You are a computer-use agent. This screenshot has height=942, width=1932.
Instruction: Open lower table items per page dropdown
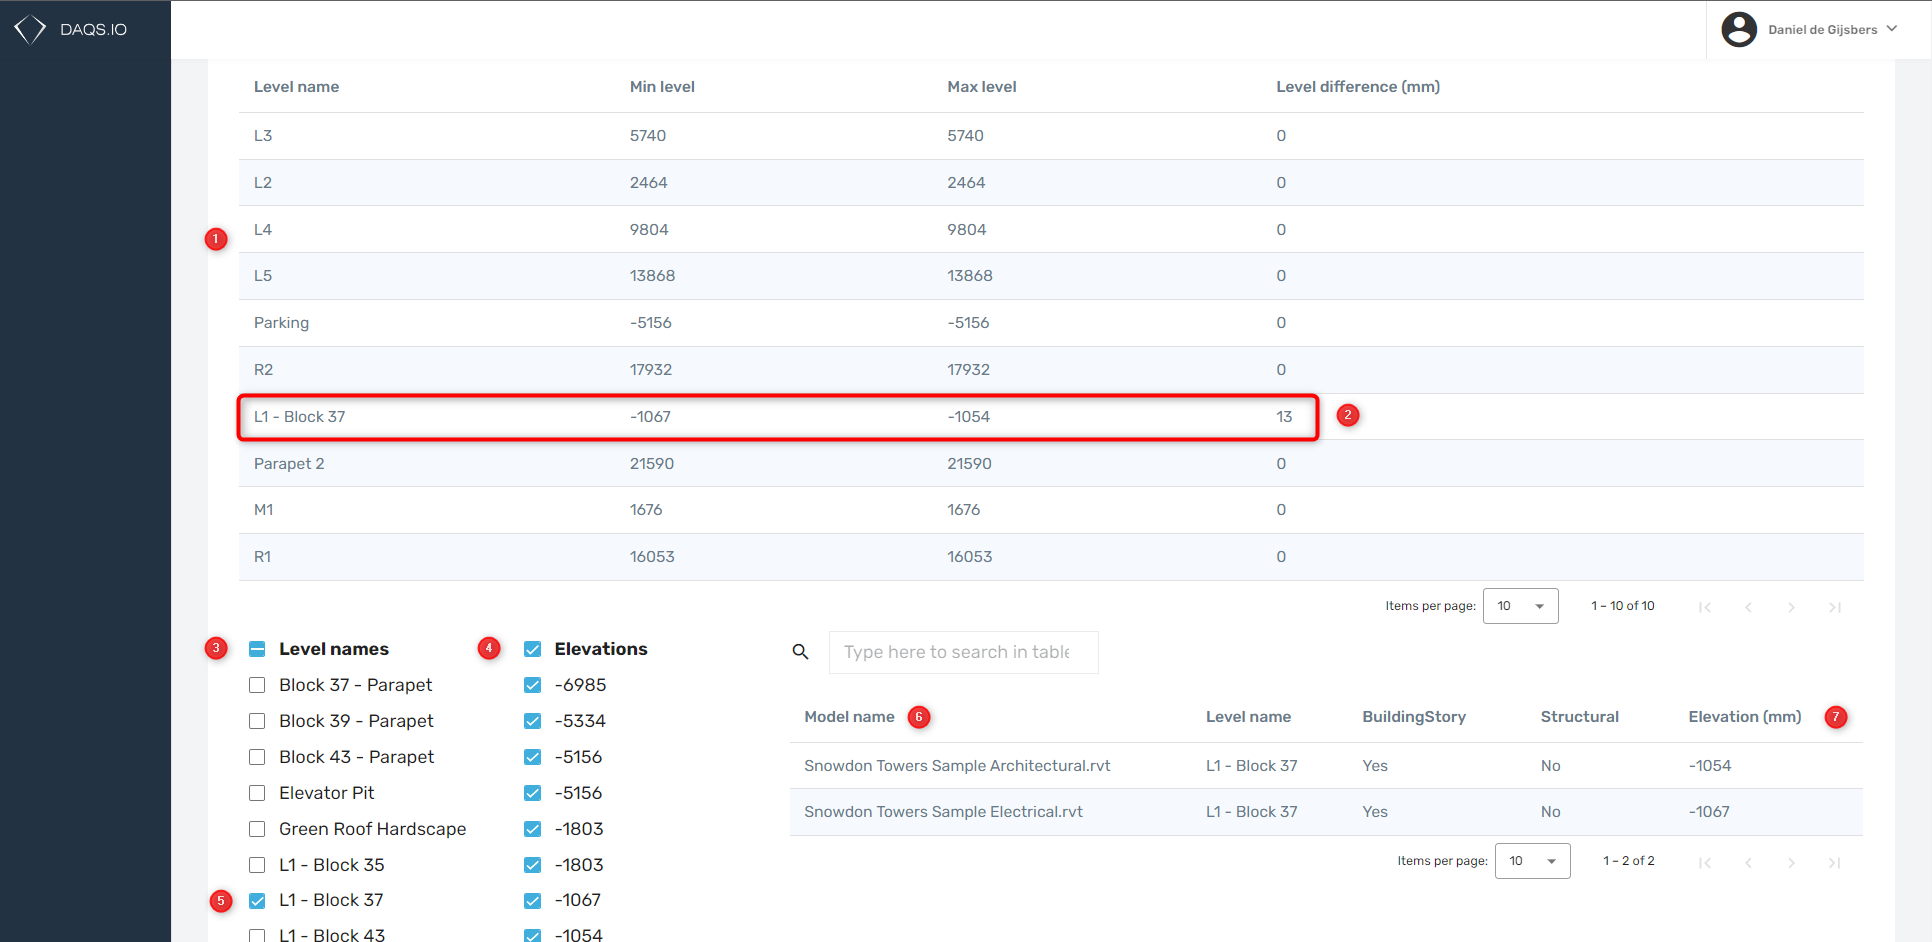click(x=1532, y=861)
